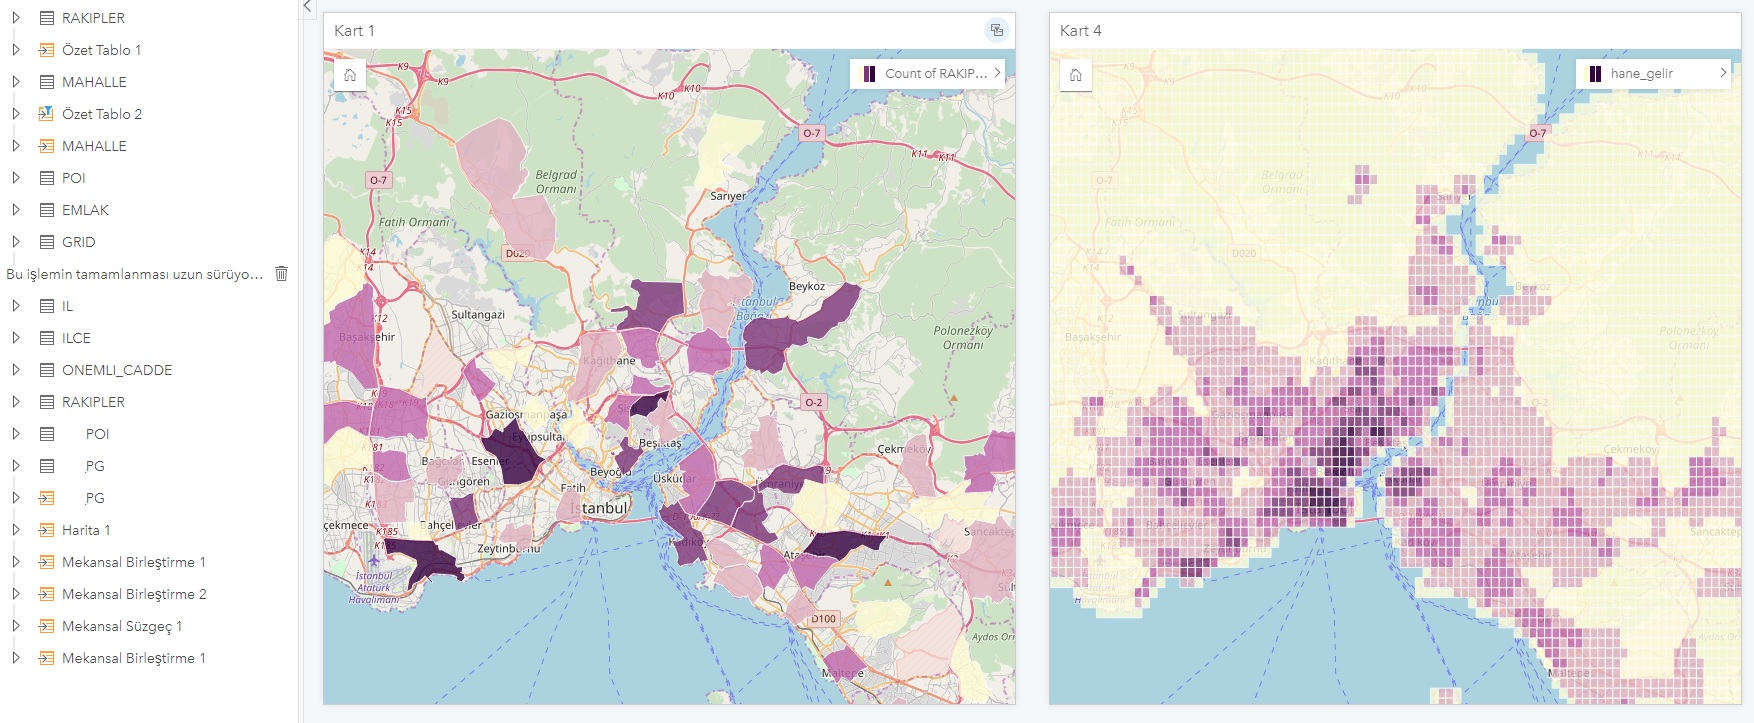Screen dimensions: 1754x723
Task: Click the home extent button on Kart 1 map
Action: [x=350, y=75]
